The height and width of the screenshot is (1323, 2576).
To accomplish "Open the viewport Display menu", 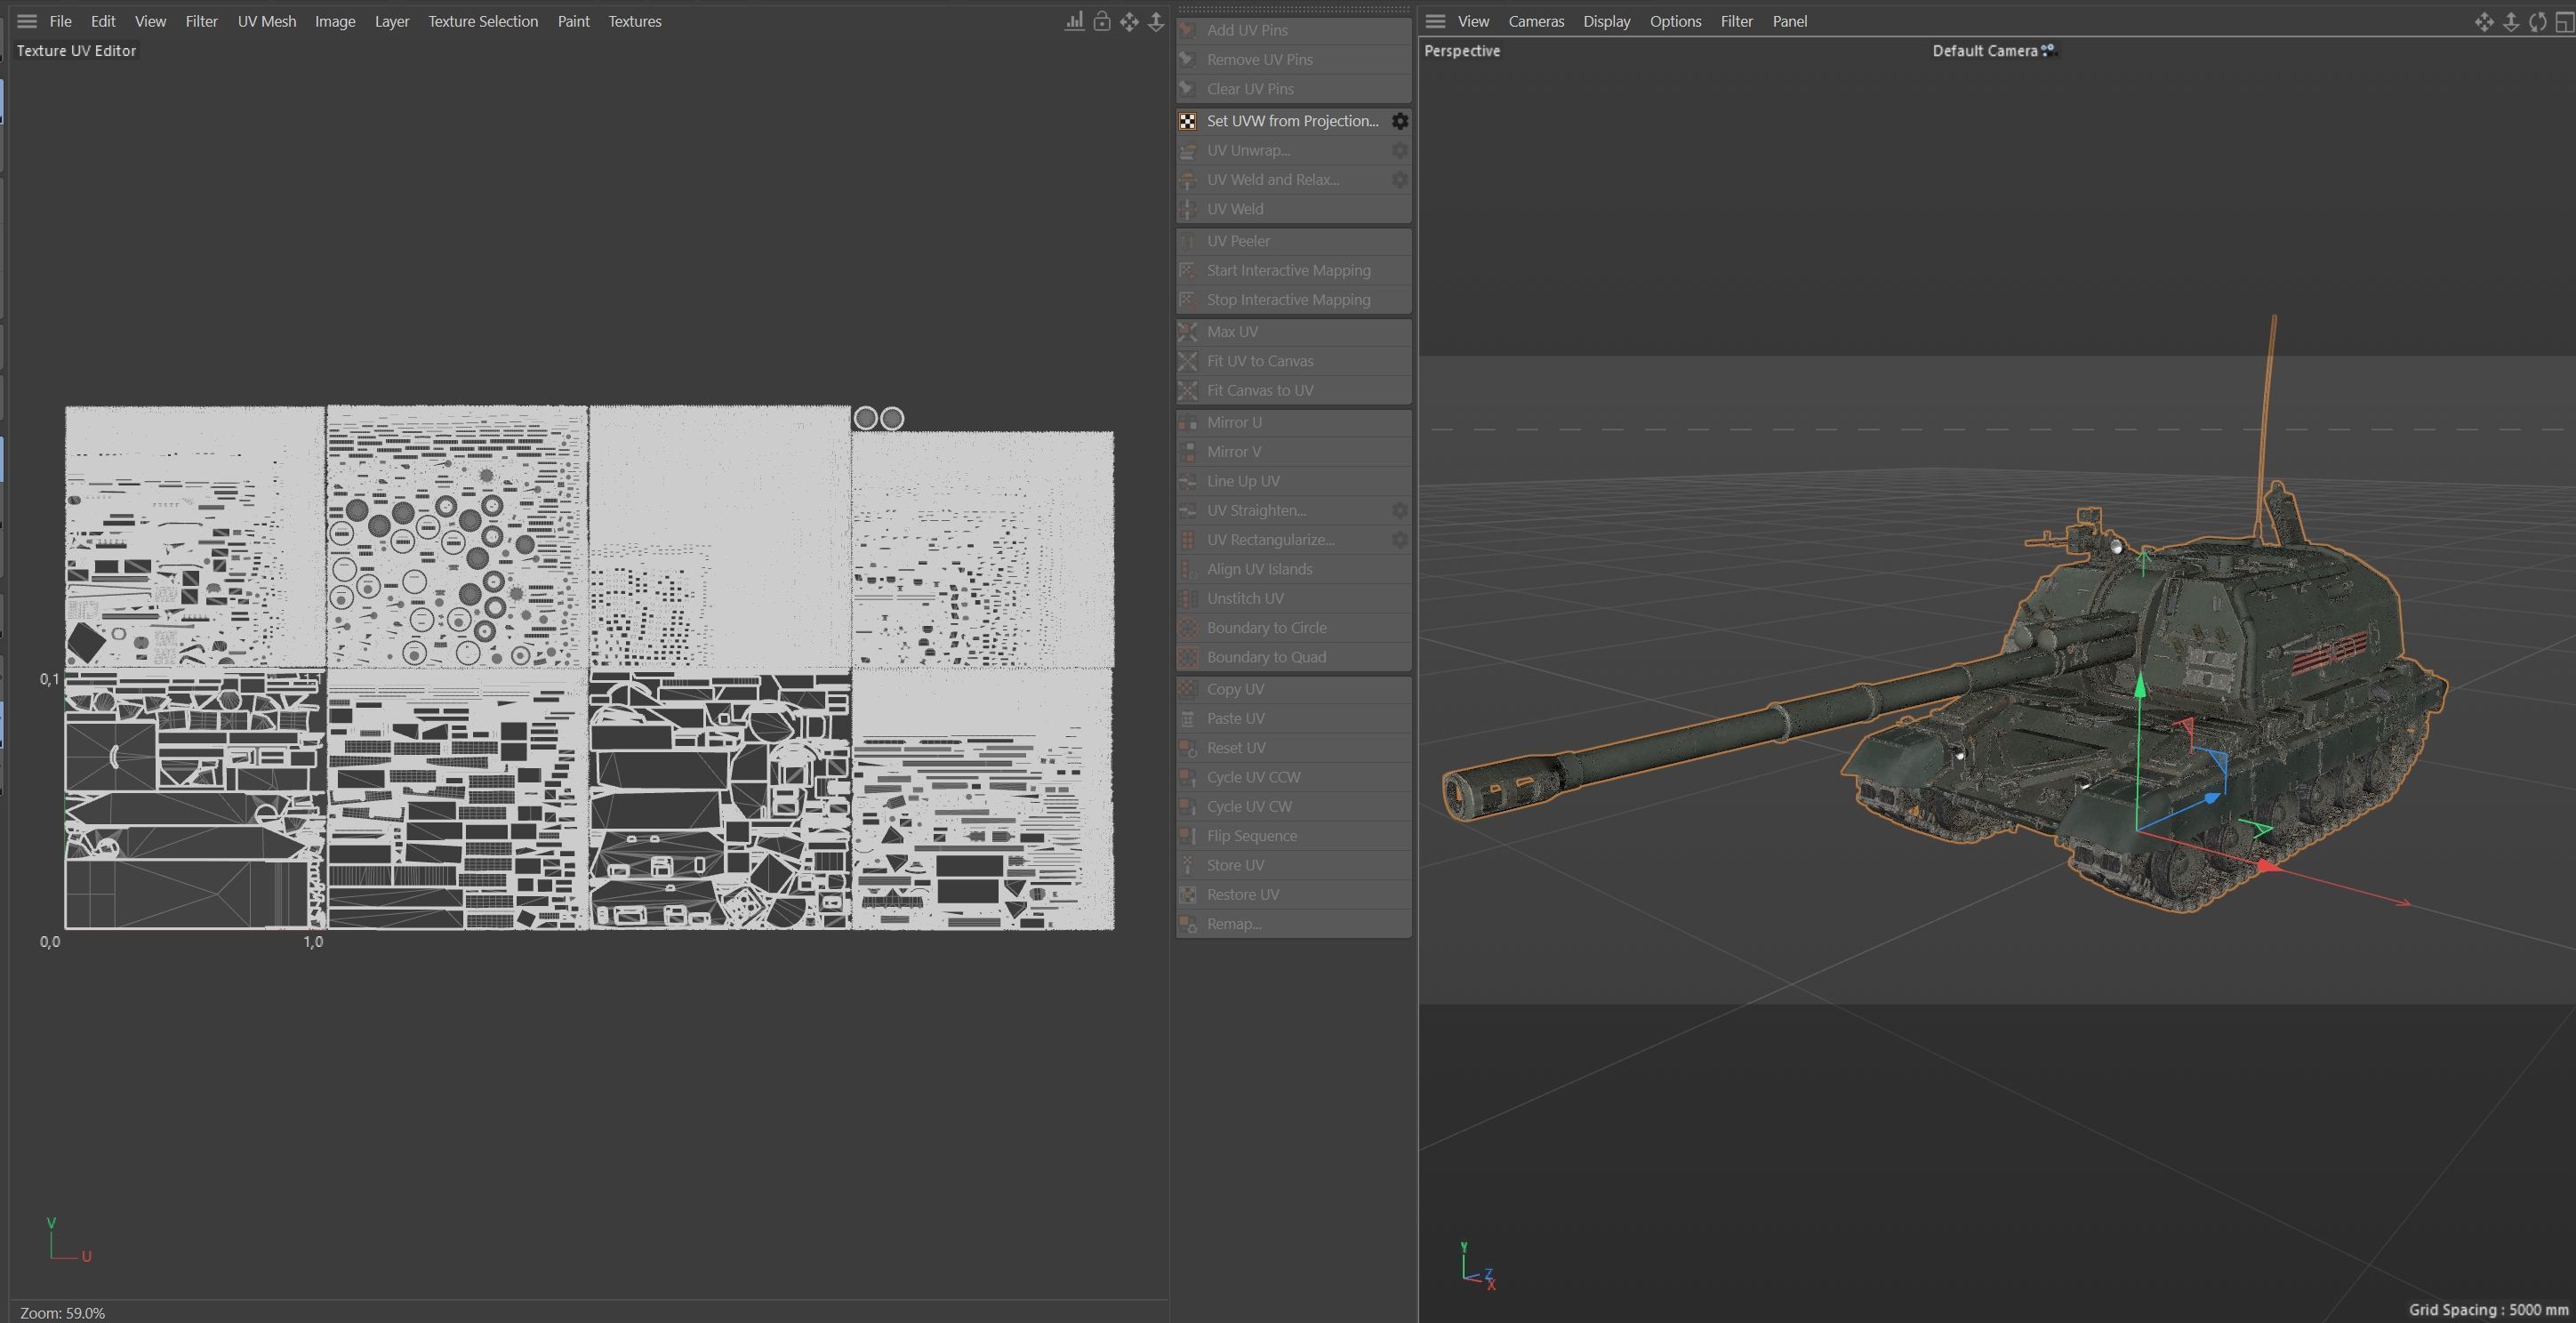I will coord(1606,21).
